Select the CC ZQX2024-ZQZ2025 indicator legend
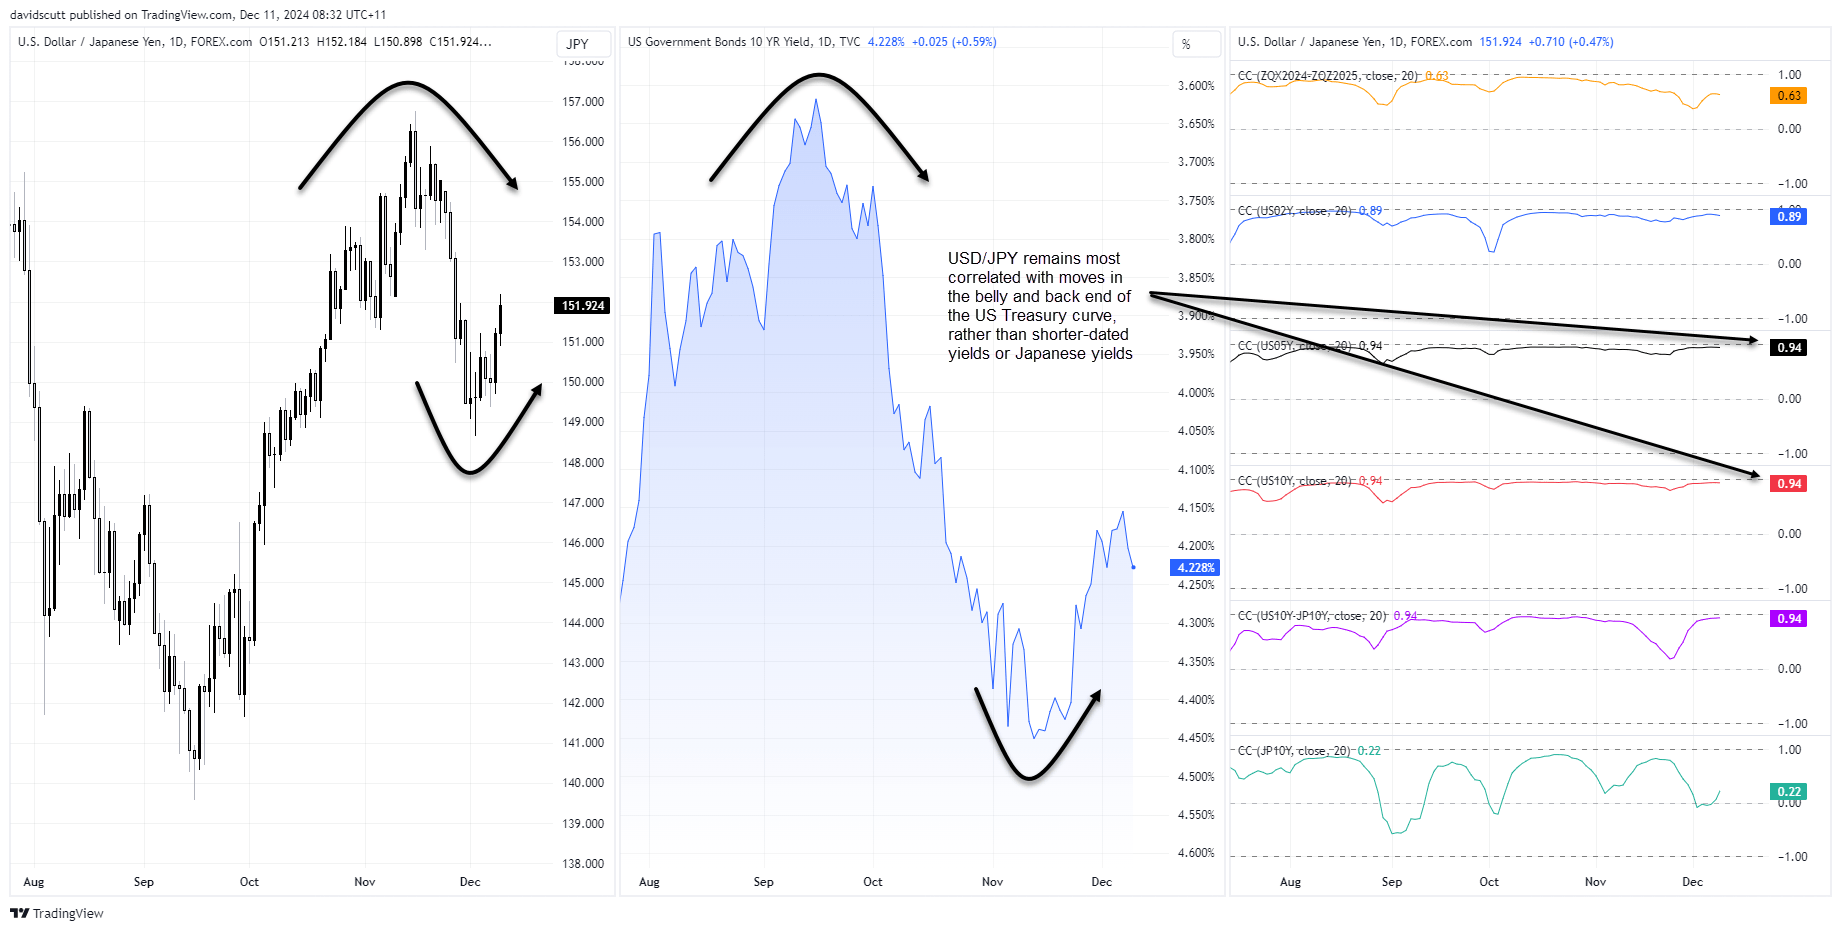The height and width of the screenshot is (931, 1841). coord(1343,76)
